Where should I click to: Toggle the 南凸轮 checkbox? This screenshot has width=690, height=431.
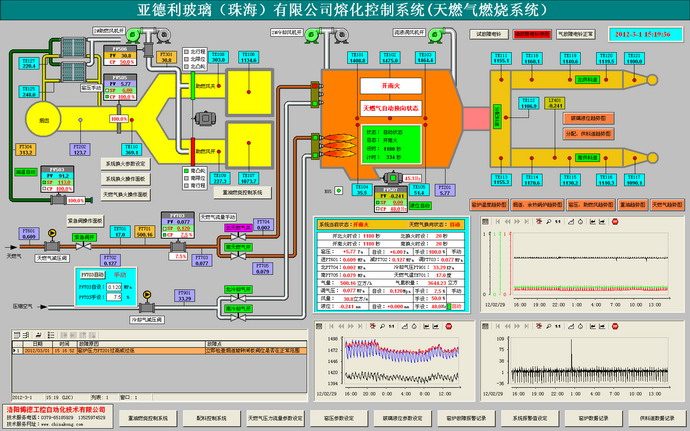186,170
